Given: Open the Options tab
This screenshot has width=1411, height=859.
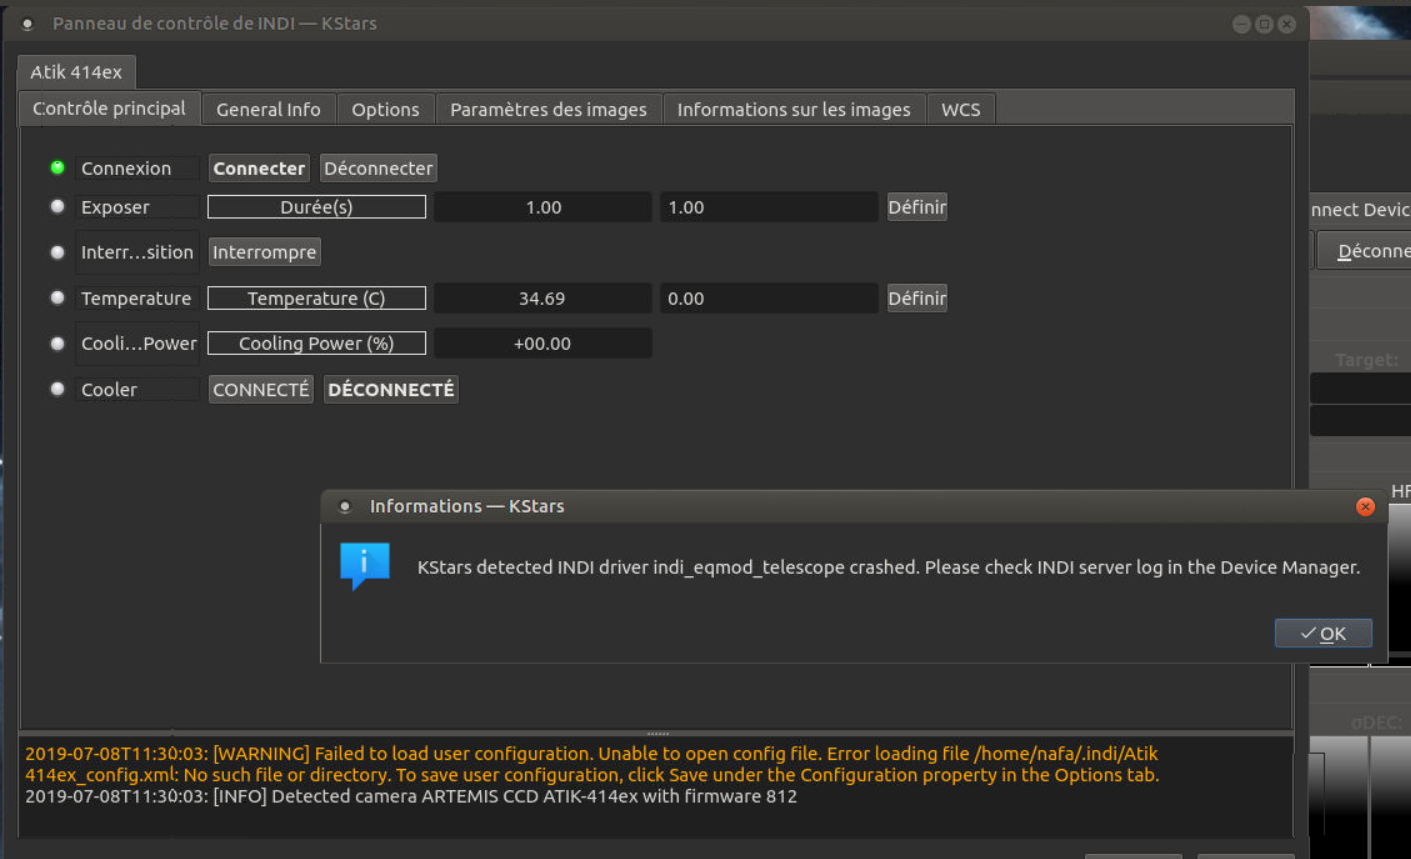Looking at the screenshot, I should (x=385, y=109).
